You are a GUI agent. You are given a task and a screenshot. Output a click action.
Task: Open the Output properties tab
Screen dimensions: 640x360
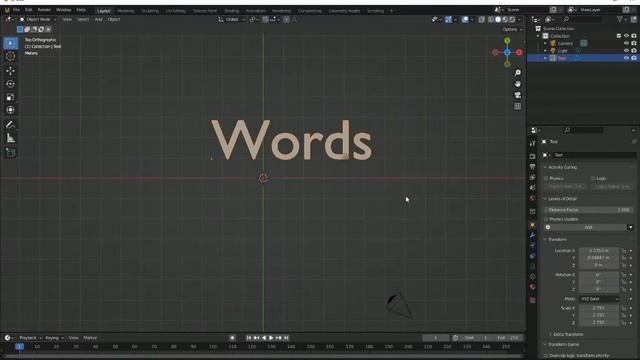pyautogui.click(x=532, y=167)
